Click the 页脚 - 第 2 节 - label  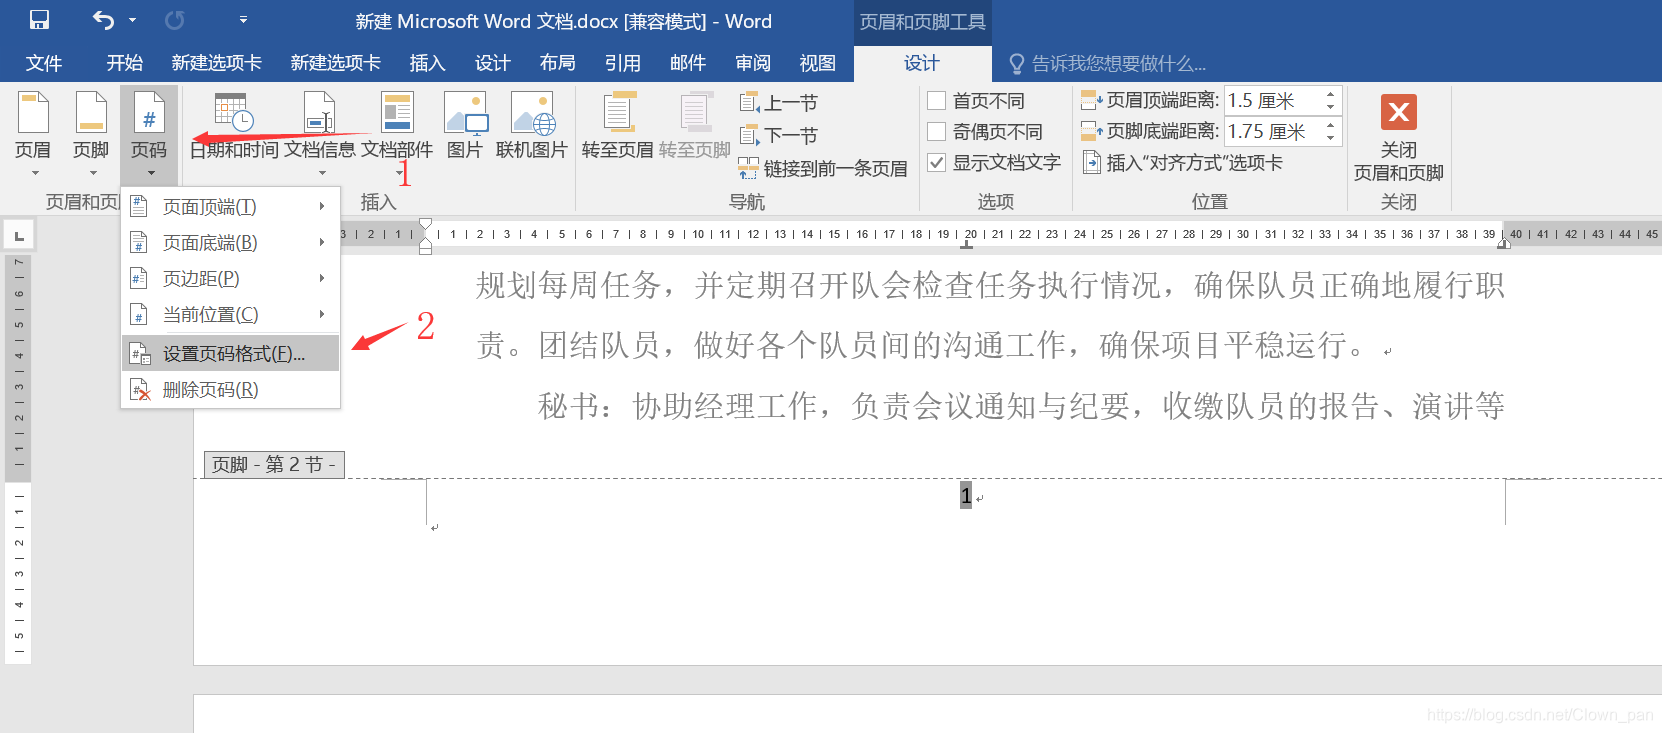[x=274, y=464]
